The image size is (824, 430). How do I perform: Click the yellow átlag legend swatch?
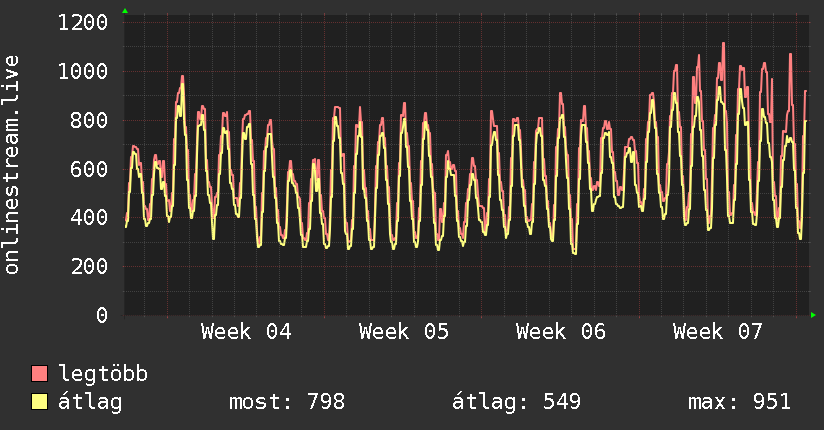click(x=39, y=402)
